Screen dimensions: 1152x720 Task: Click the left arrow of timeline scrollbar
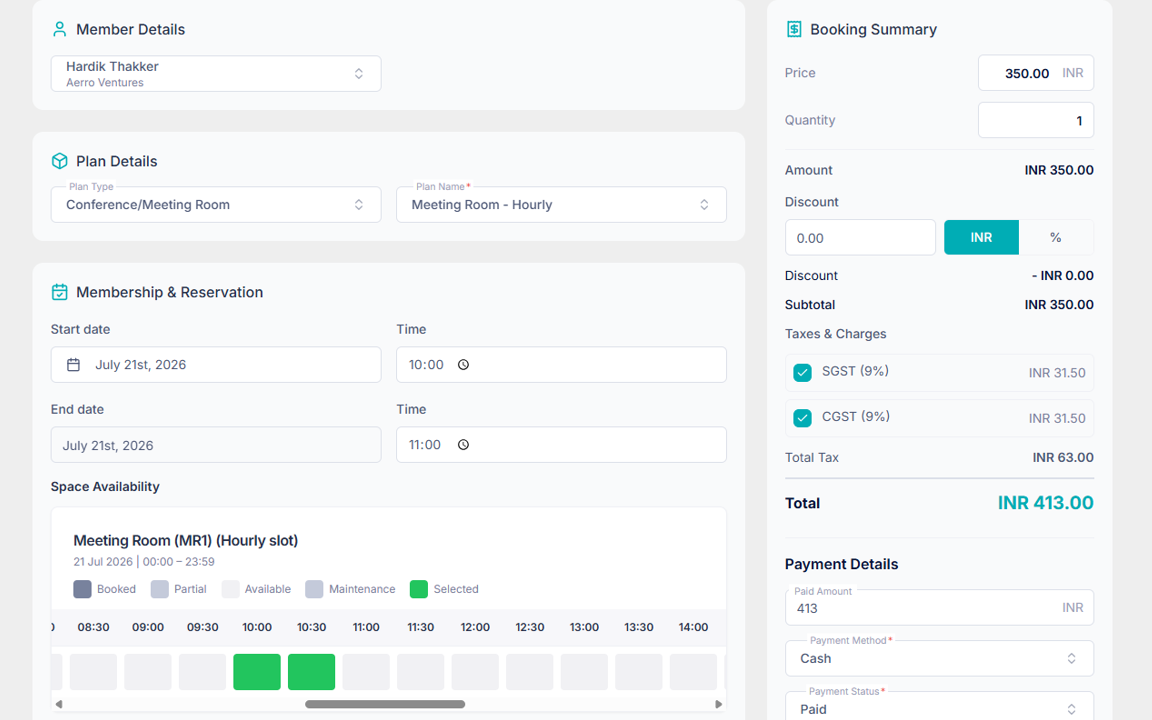[x=59, y=704]
